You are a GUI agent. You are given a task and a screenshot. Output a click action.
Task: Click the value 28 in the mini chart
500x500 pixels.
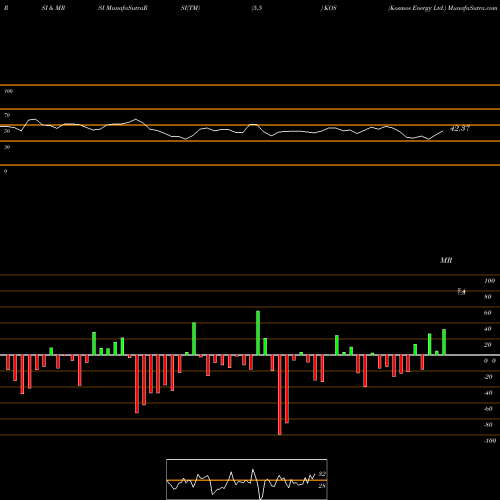(322, 486)
